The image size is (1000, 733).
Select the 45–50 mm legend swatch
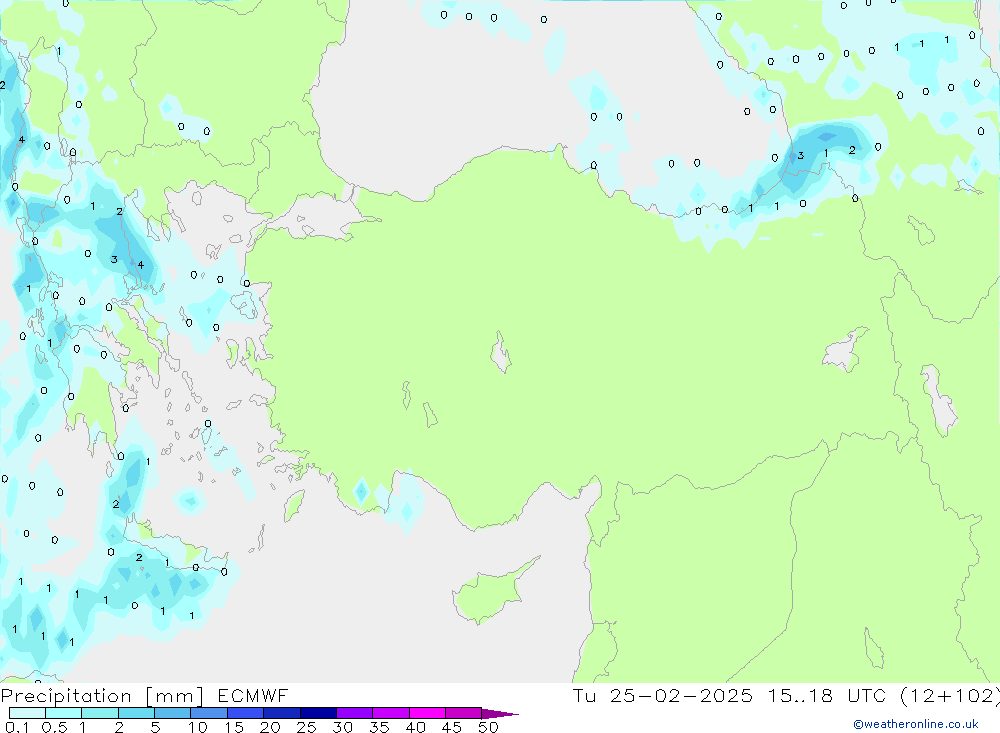click(464, 713)
